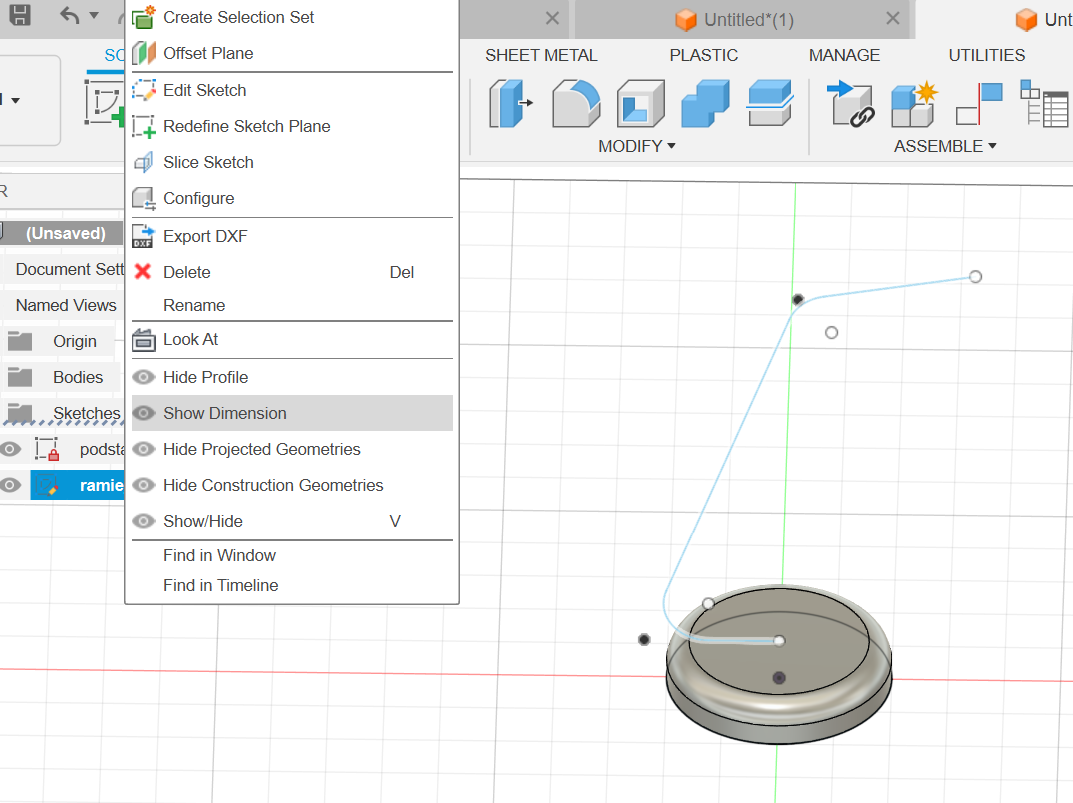
Task: Select Edit Sketch from context menu
Action: [204, 90]
